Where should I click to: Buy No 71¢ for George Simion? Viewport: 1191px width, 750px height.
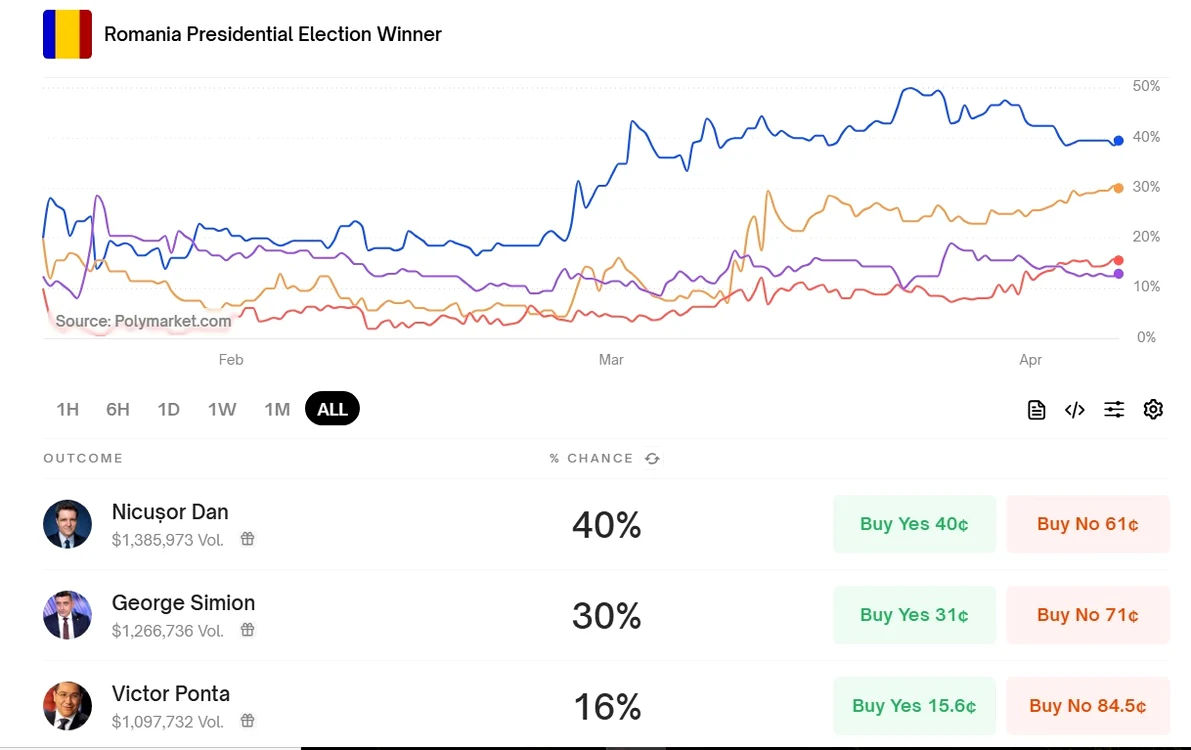pyautogui.click(x=1088, y=615)
